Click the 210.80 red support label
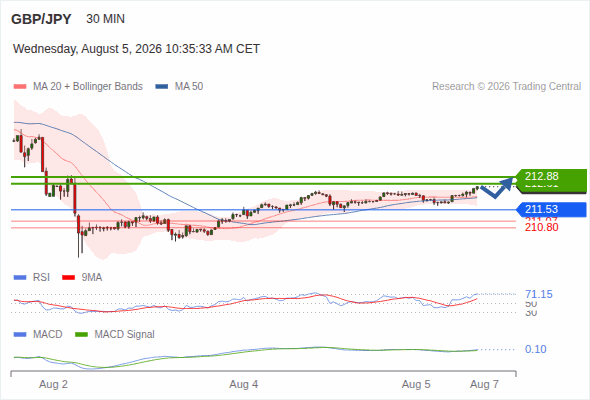The image size is (590, 400). click(x=541, y=227)
